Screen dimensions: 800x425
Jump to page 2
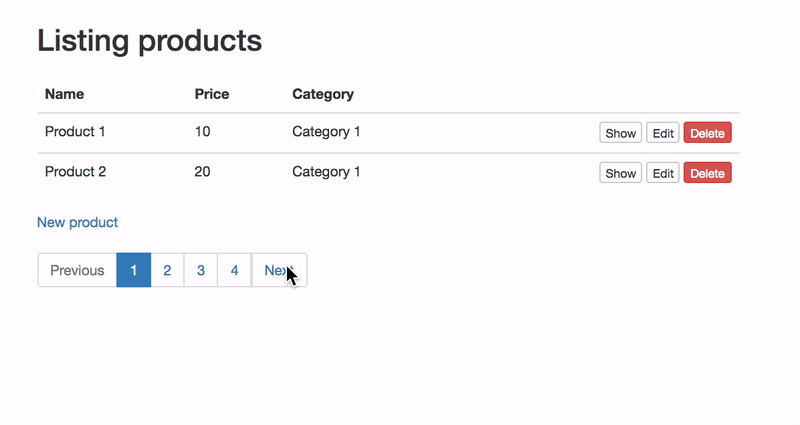(167, 270)
